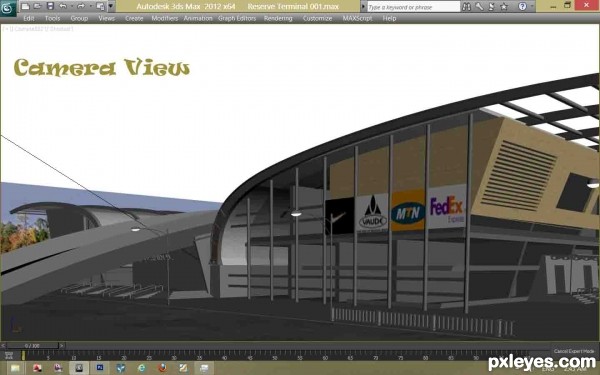Click the viewport label in top-left corner

pos(38,29)
